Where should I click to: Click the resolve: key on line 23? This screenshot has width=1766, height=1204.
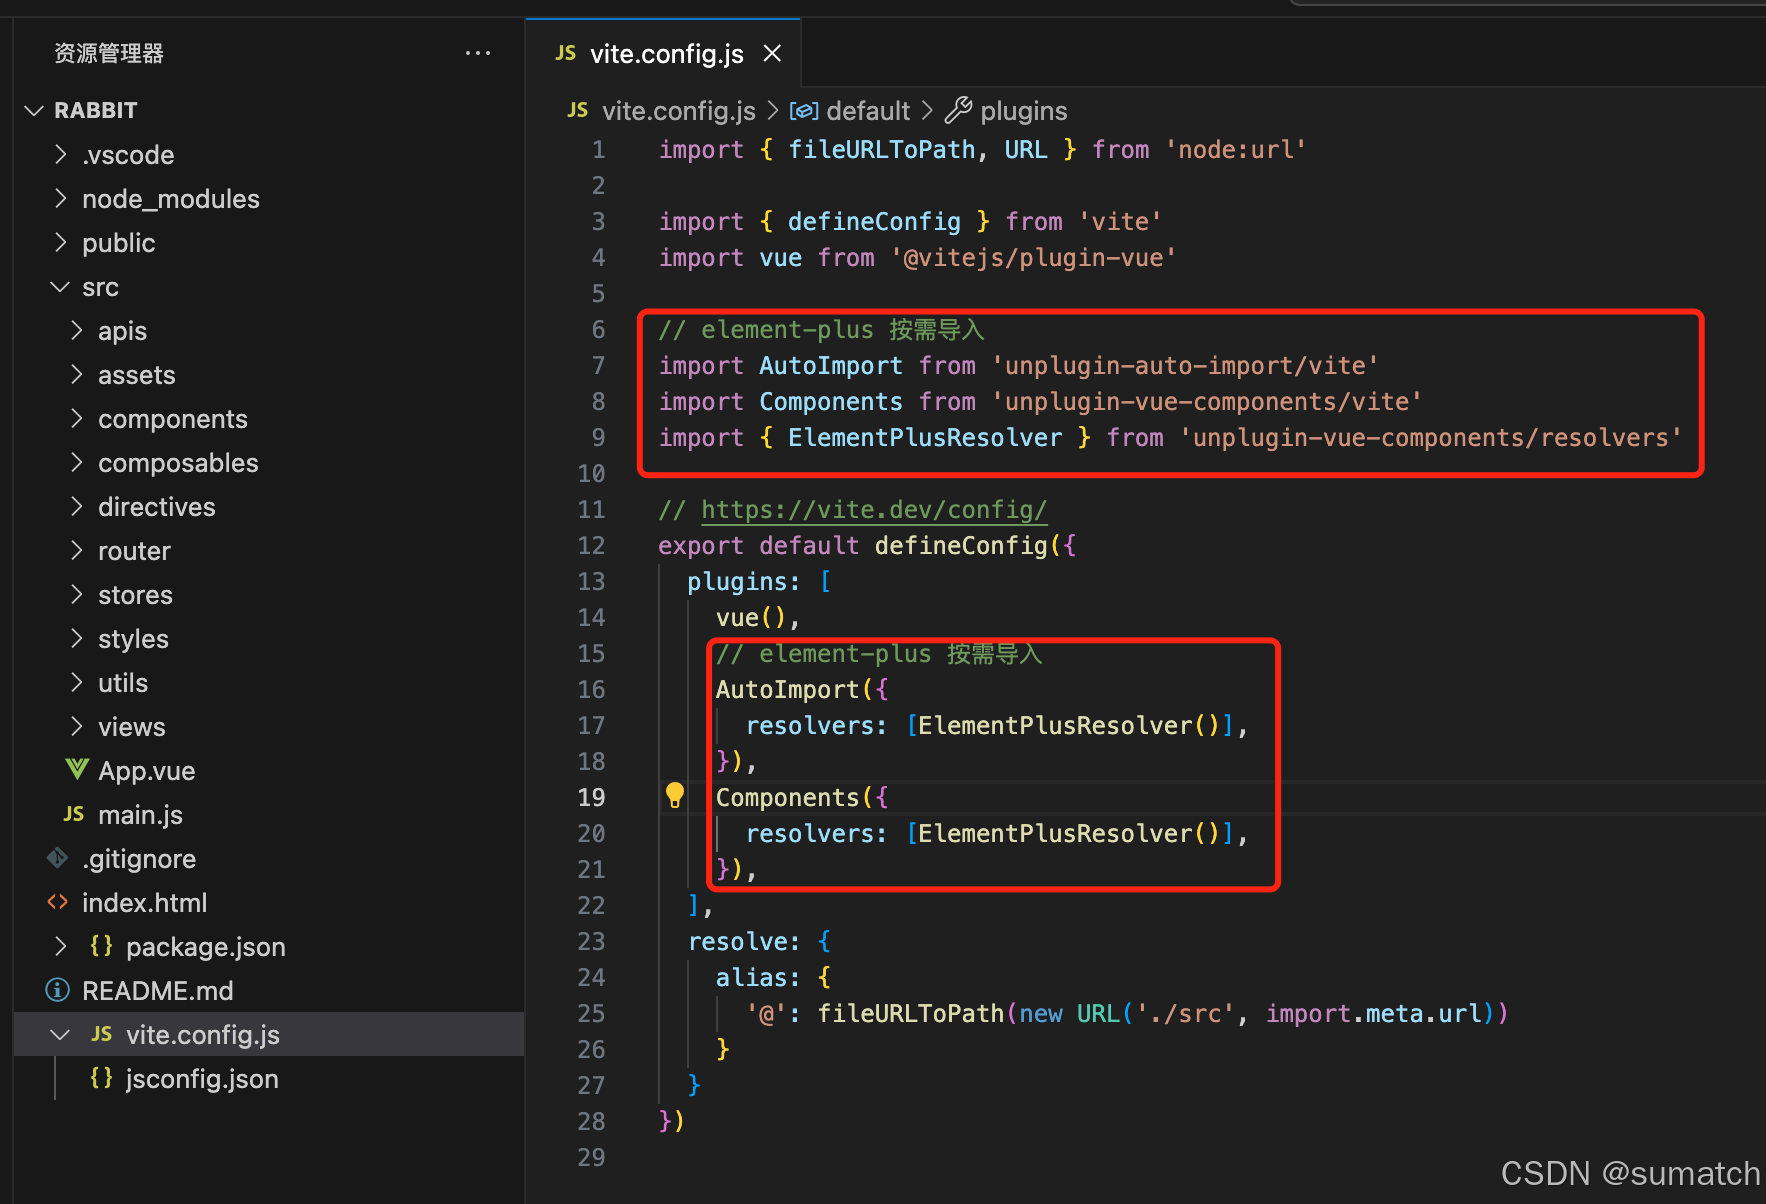coord(744,941)
